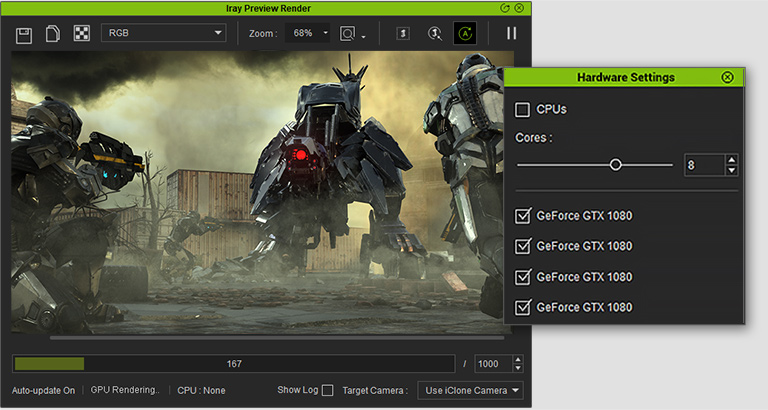768x410 pixels.
Task: Click the CPU : None status text
Action: pos(201,390)
